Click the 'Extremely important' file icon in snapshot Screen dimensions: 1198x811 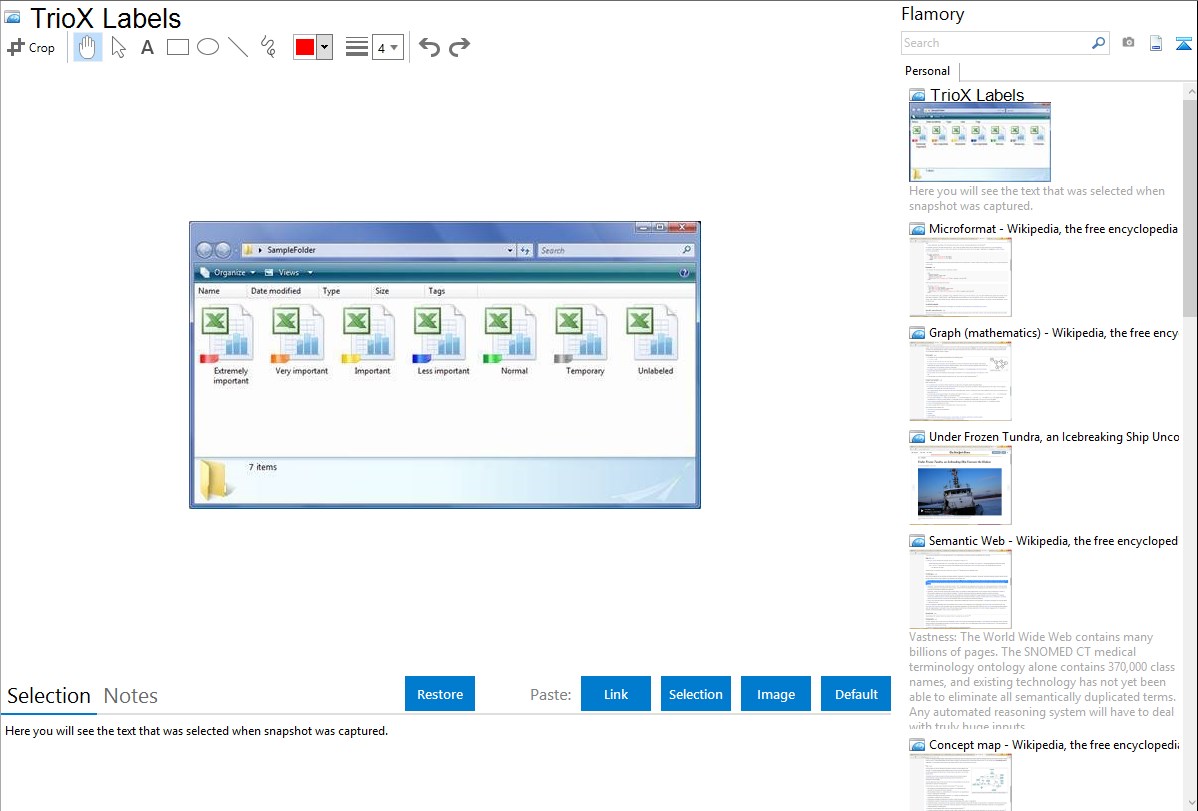click(x=227, y=333)
